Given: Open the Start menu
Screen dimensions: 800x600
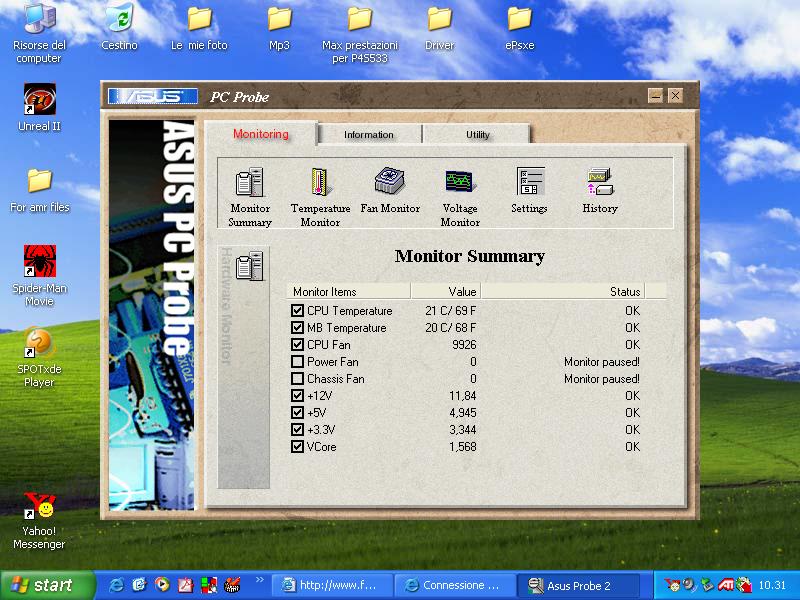Looking at the screenshot, I should tap(47, 585).
